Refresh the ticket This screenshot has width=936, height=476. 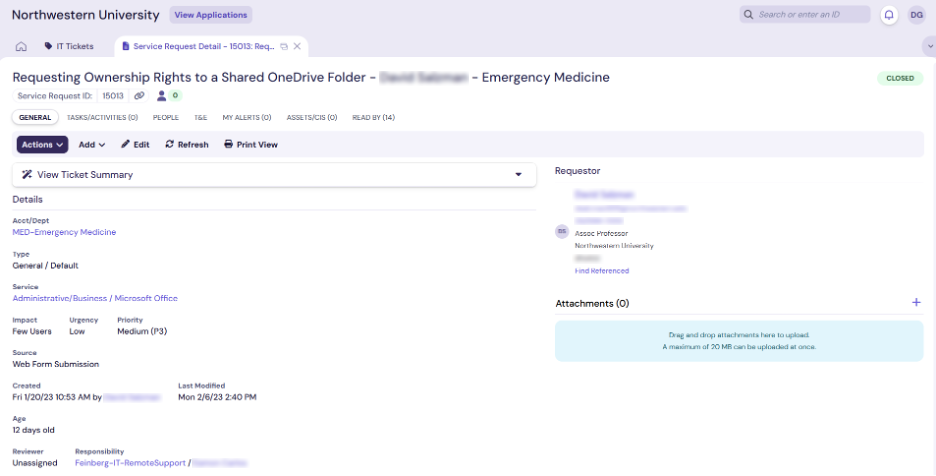[x=187, y=145]
